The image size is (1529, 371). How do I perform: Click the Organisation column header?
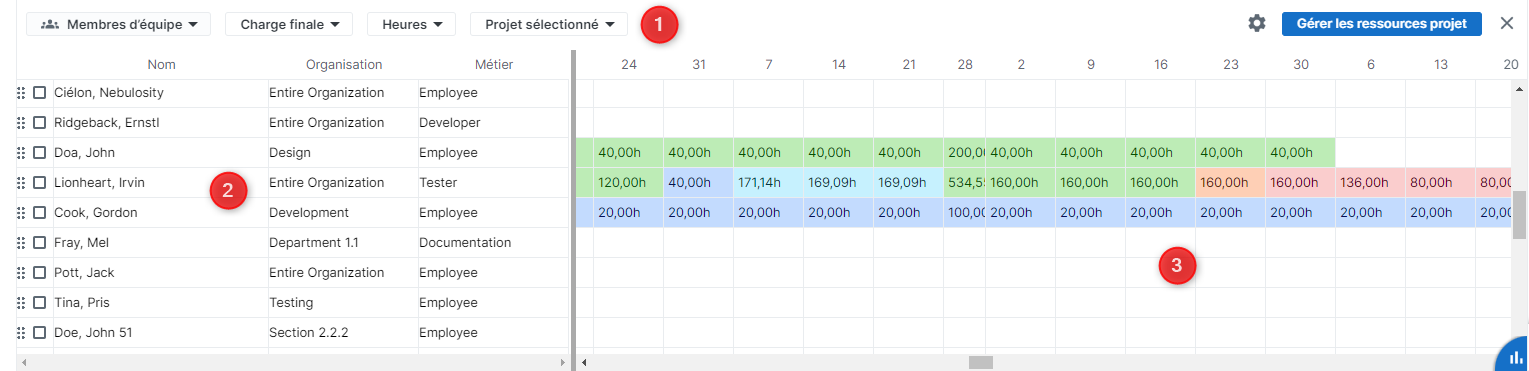(x=344, y=64)
